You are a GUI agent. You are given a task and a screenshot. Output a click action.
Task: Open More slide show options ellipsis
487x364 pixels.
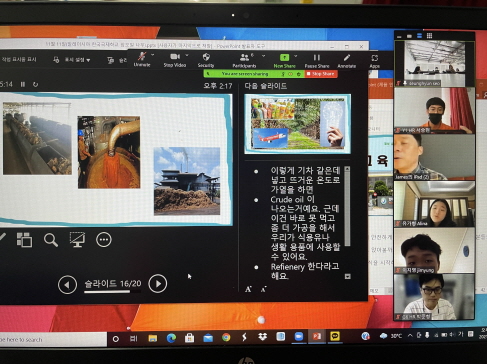point(104,240)
